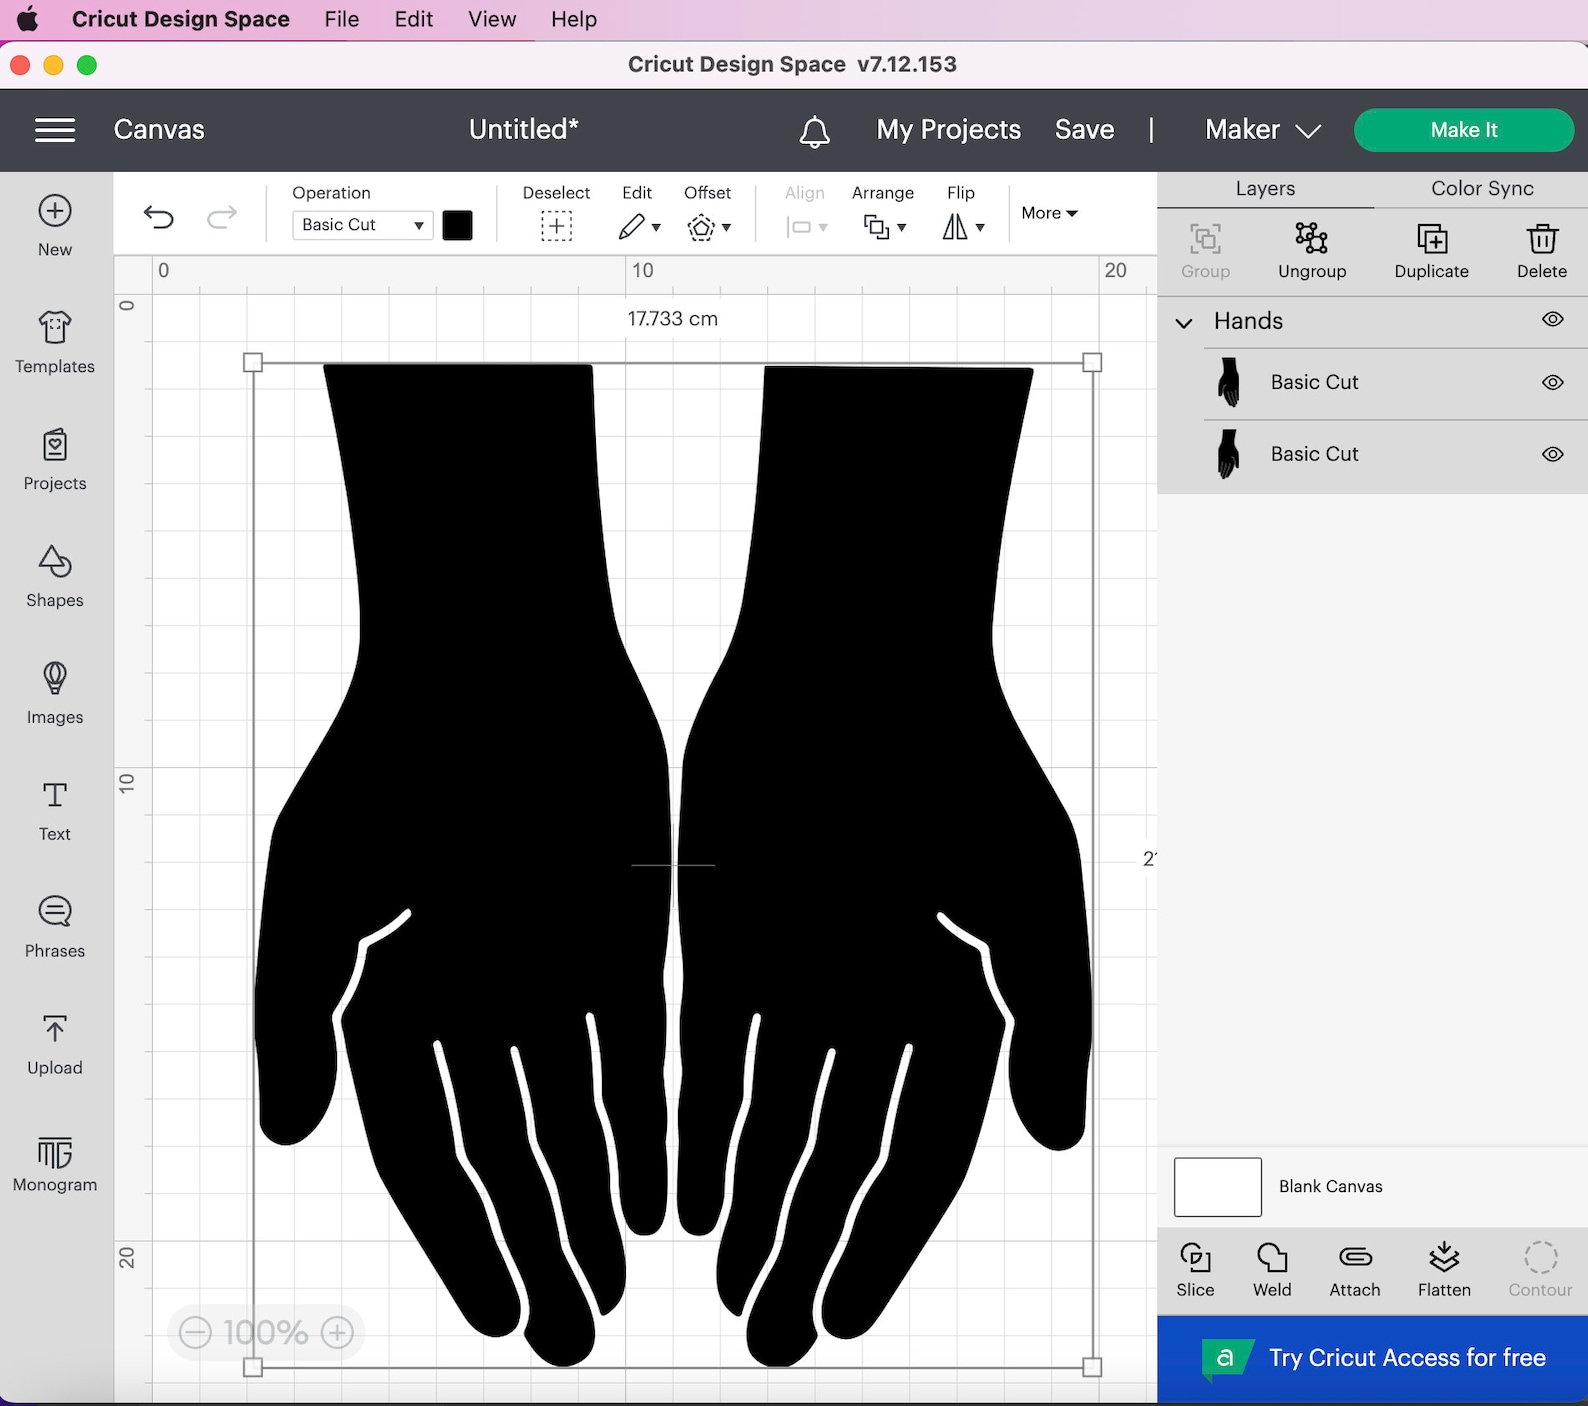Collapse the Hands group chevron

1184,323
